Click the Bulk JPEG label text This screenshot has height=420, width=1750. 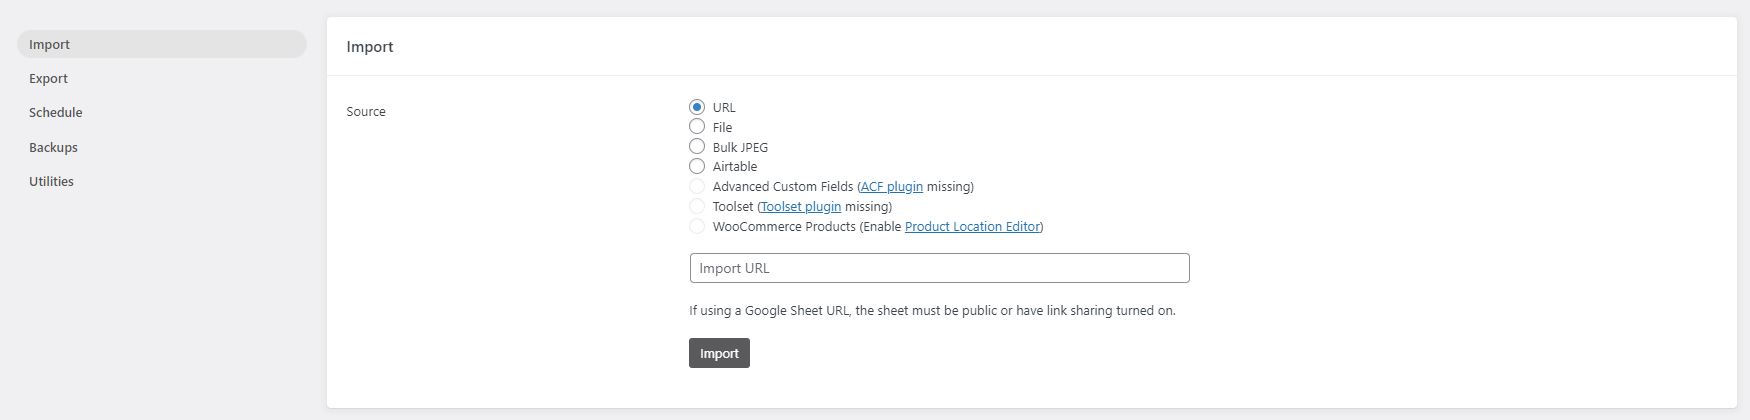click(740, 147)
